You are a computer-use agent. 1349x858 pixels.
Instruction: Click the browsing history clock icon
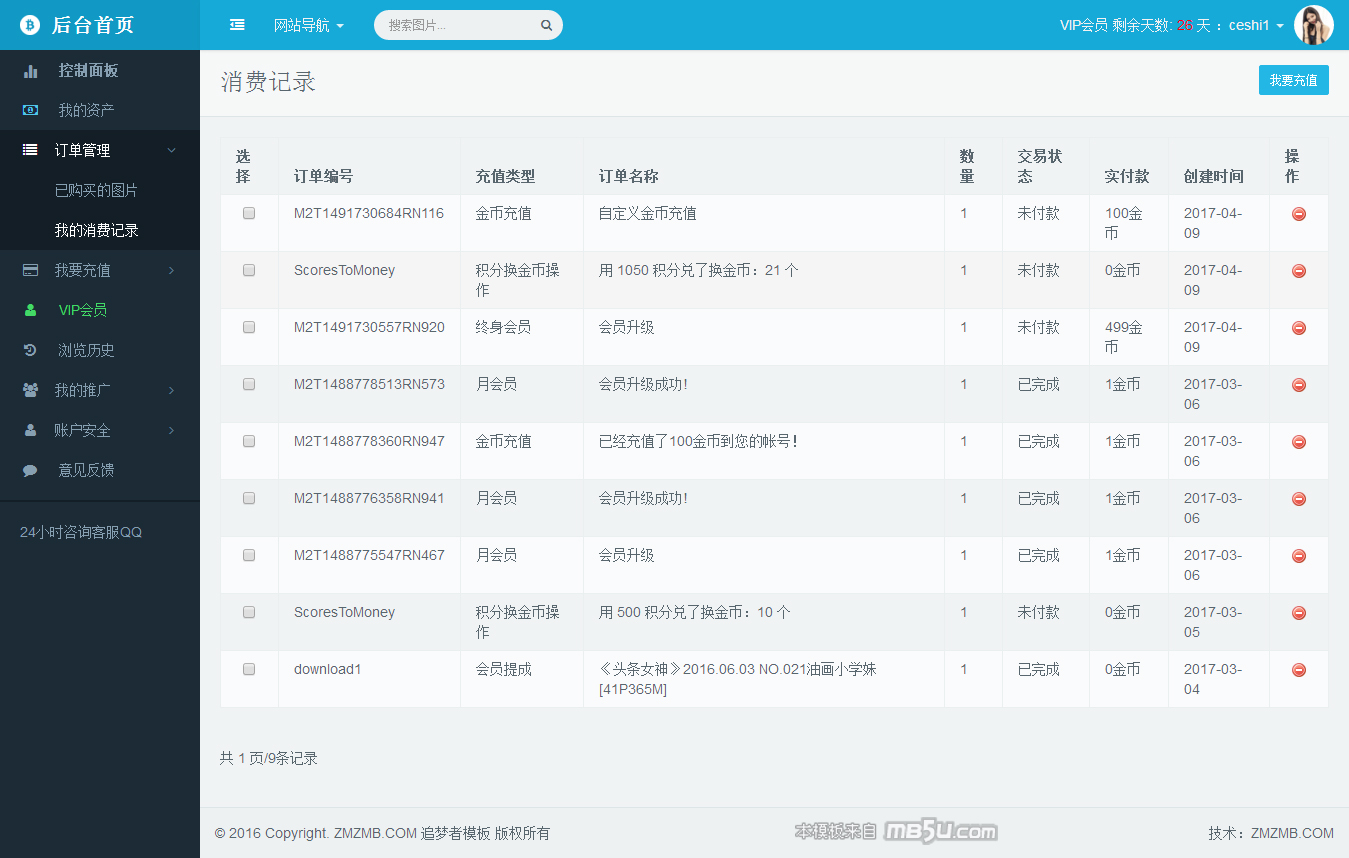(x=31, y=350)
